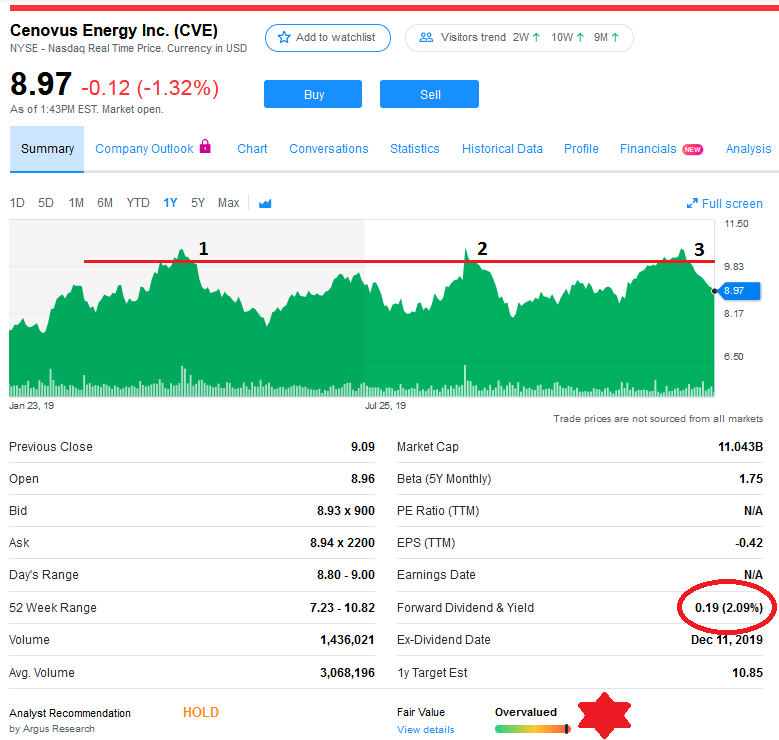
Task: Add Cenovus to watchlist
Action: 328,38
